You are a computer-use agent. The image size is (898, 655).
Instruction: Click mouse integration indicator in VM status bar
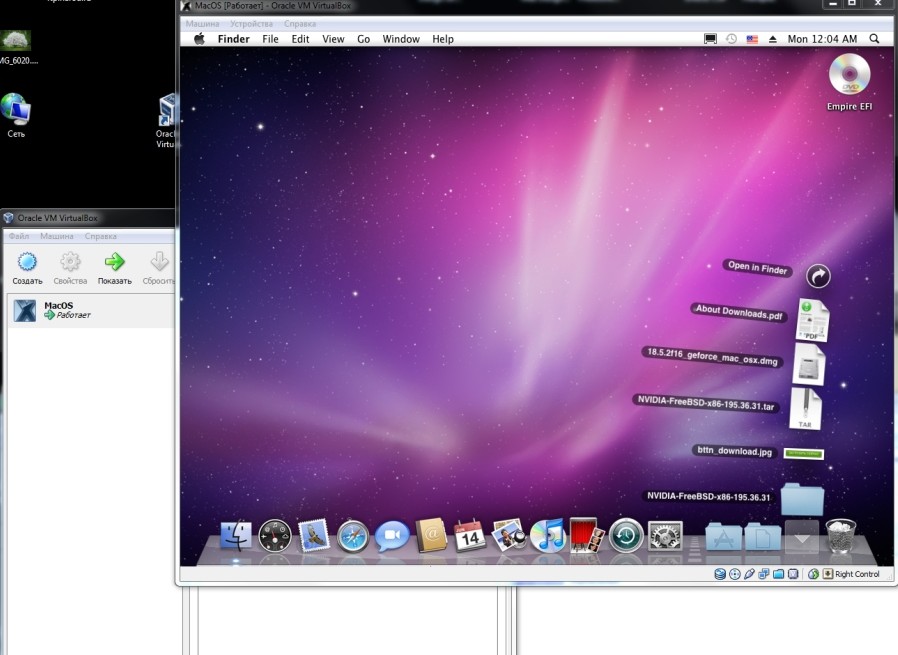pyautogui.click(x=813, y=574)
